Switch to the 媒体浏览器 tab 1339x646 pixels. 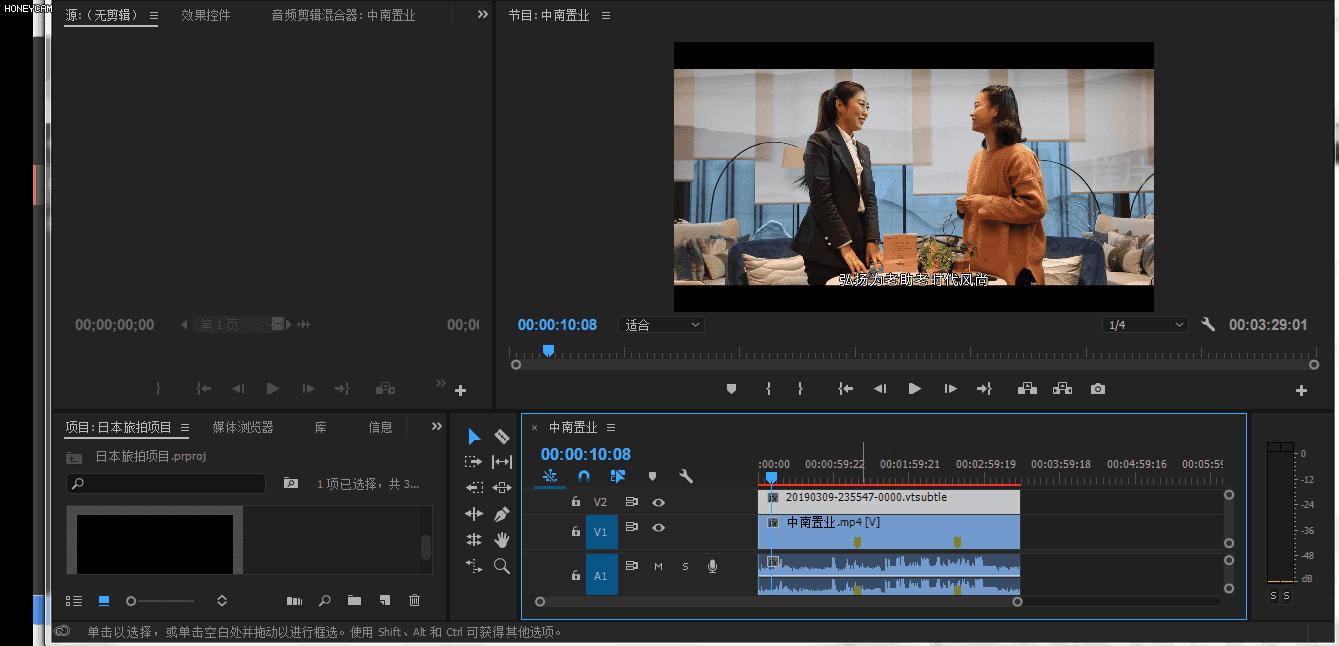pyautogui.click(x=243, y=426)
